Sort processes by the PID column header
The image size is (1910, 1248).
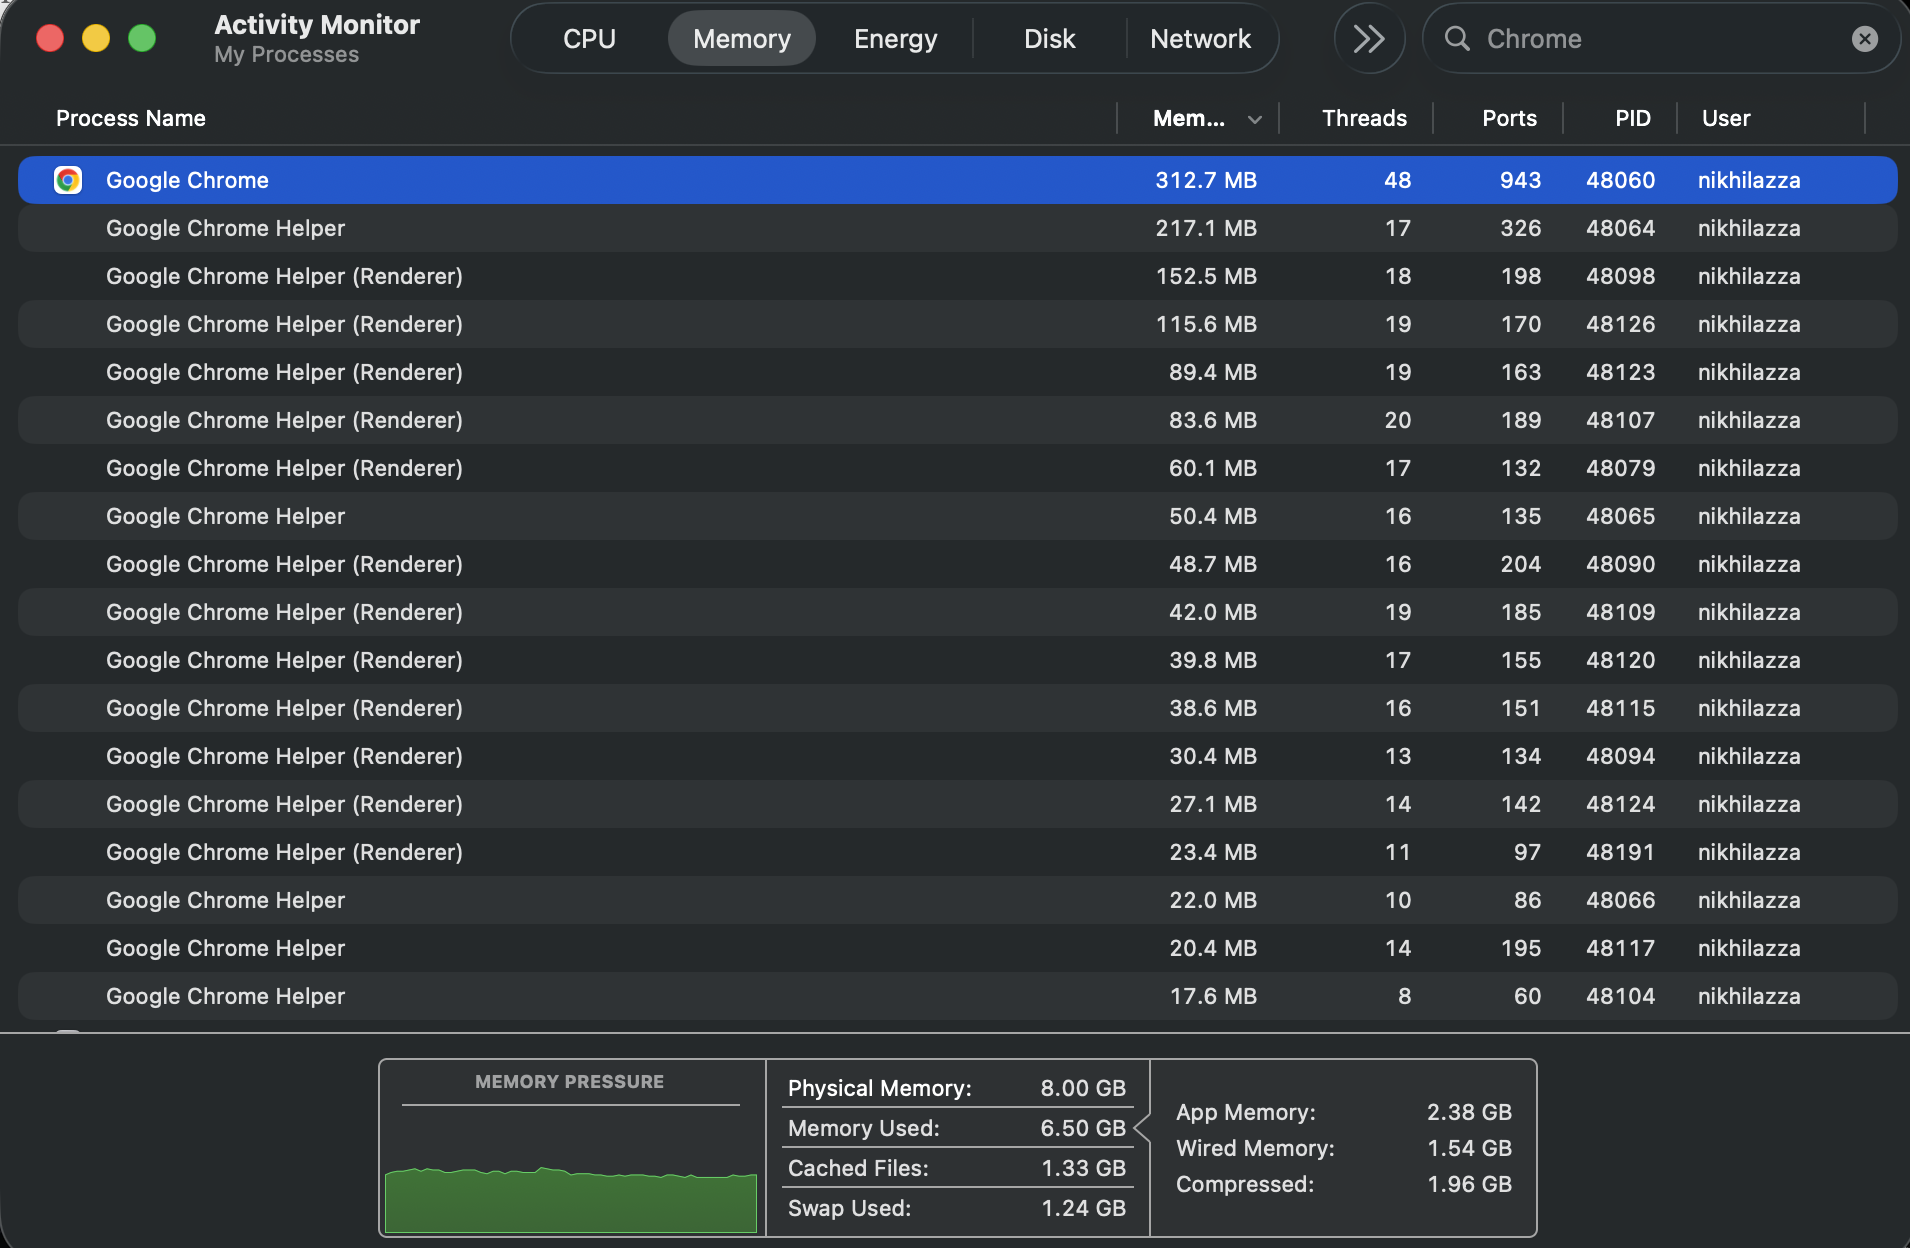pyautogui.click(x=1632, y=118)
